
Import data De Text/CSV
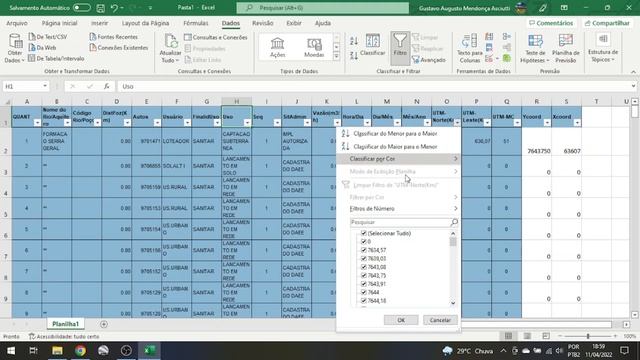pos(48,37)
